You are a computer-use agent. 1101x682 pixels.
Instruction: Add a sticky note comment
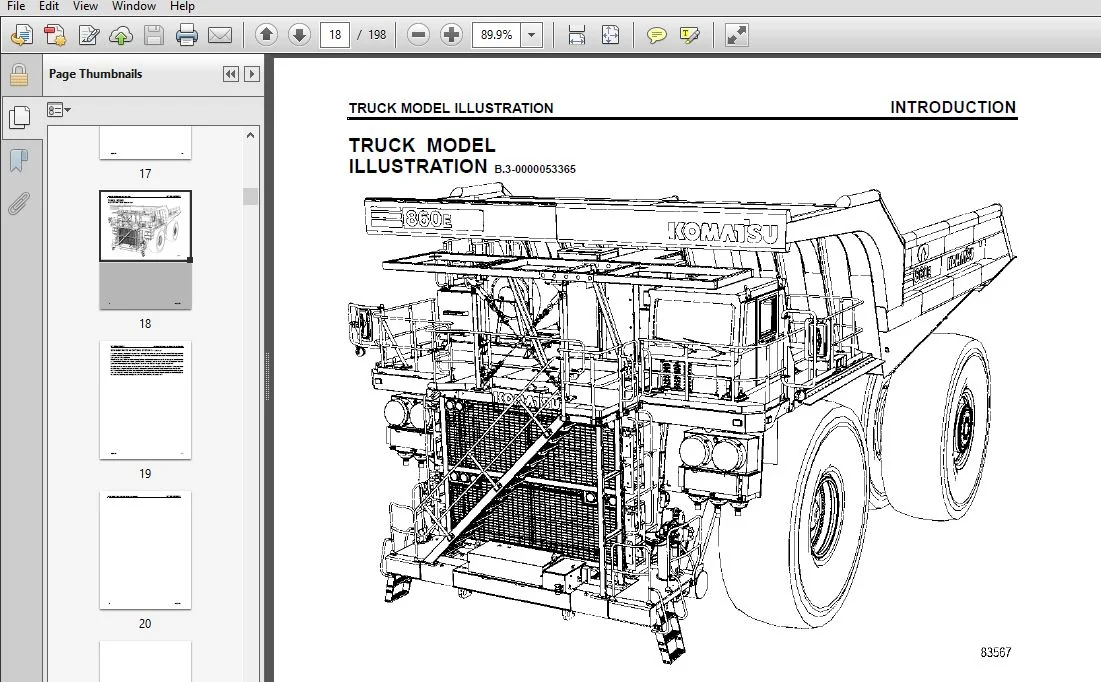657,34
